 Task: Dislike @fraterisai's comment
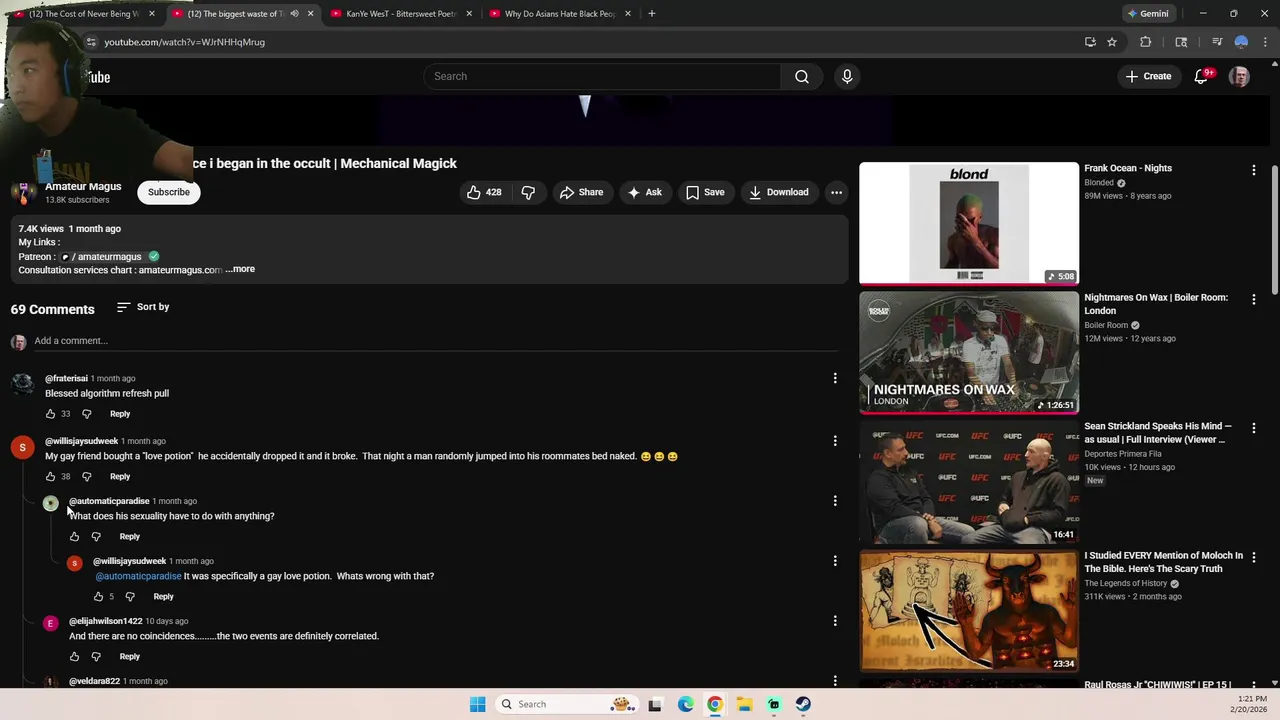(87, 414)
